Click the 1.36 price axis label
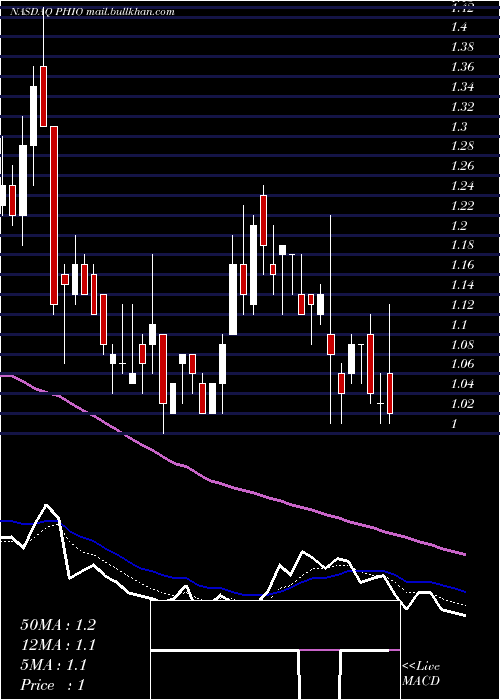This screenshot has height=700, width=500. (462, 67)
